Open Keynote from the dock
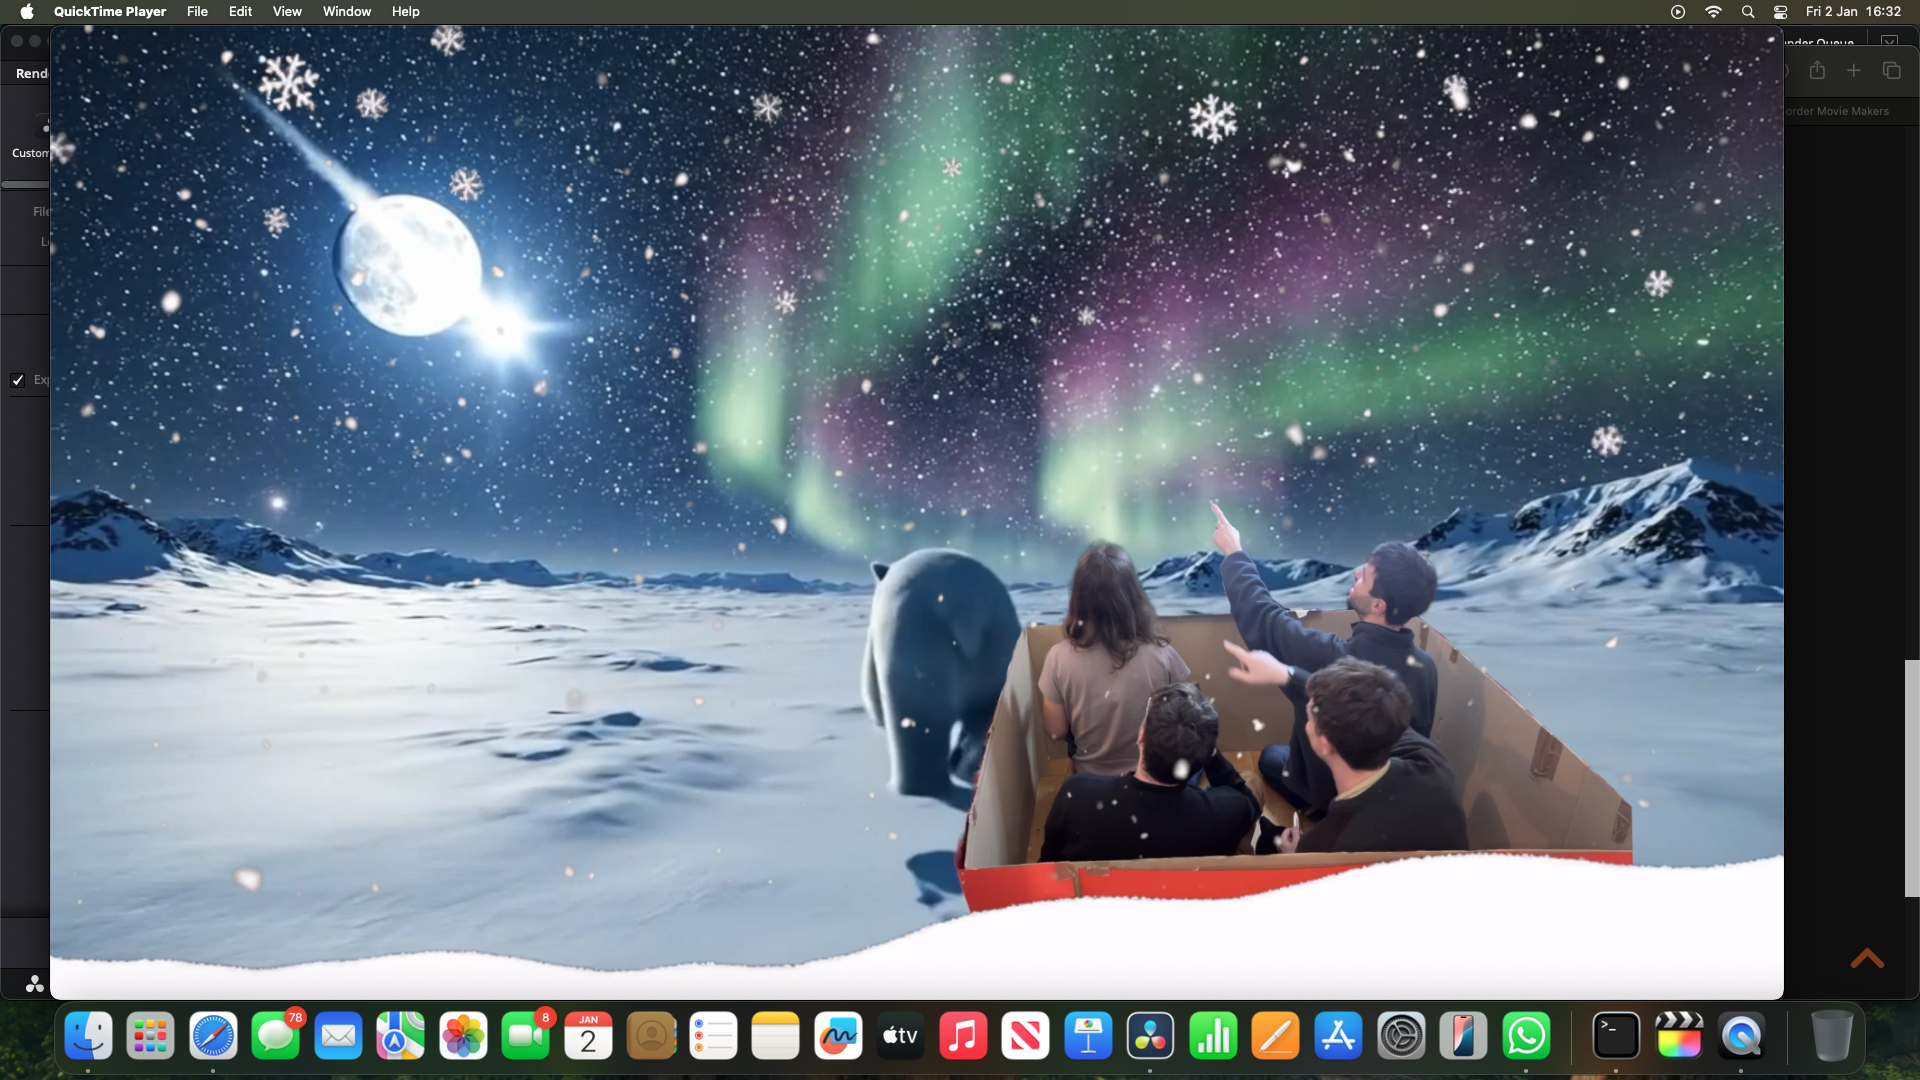This screenshot has height=1080, width=1920. pos(1088,1036)
